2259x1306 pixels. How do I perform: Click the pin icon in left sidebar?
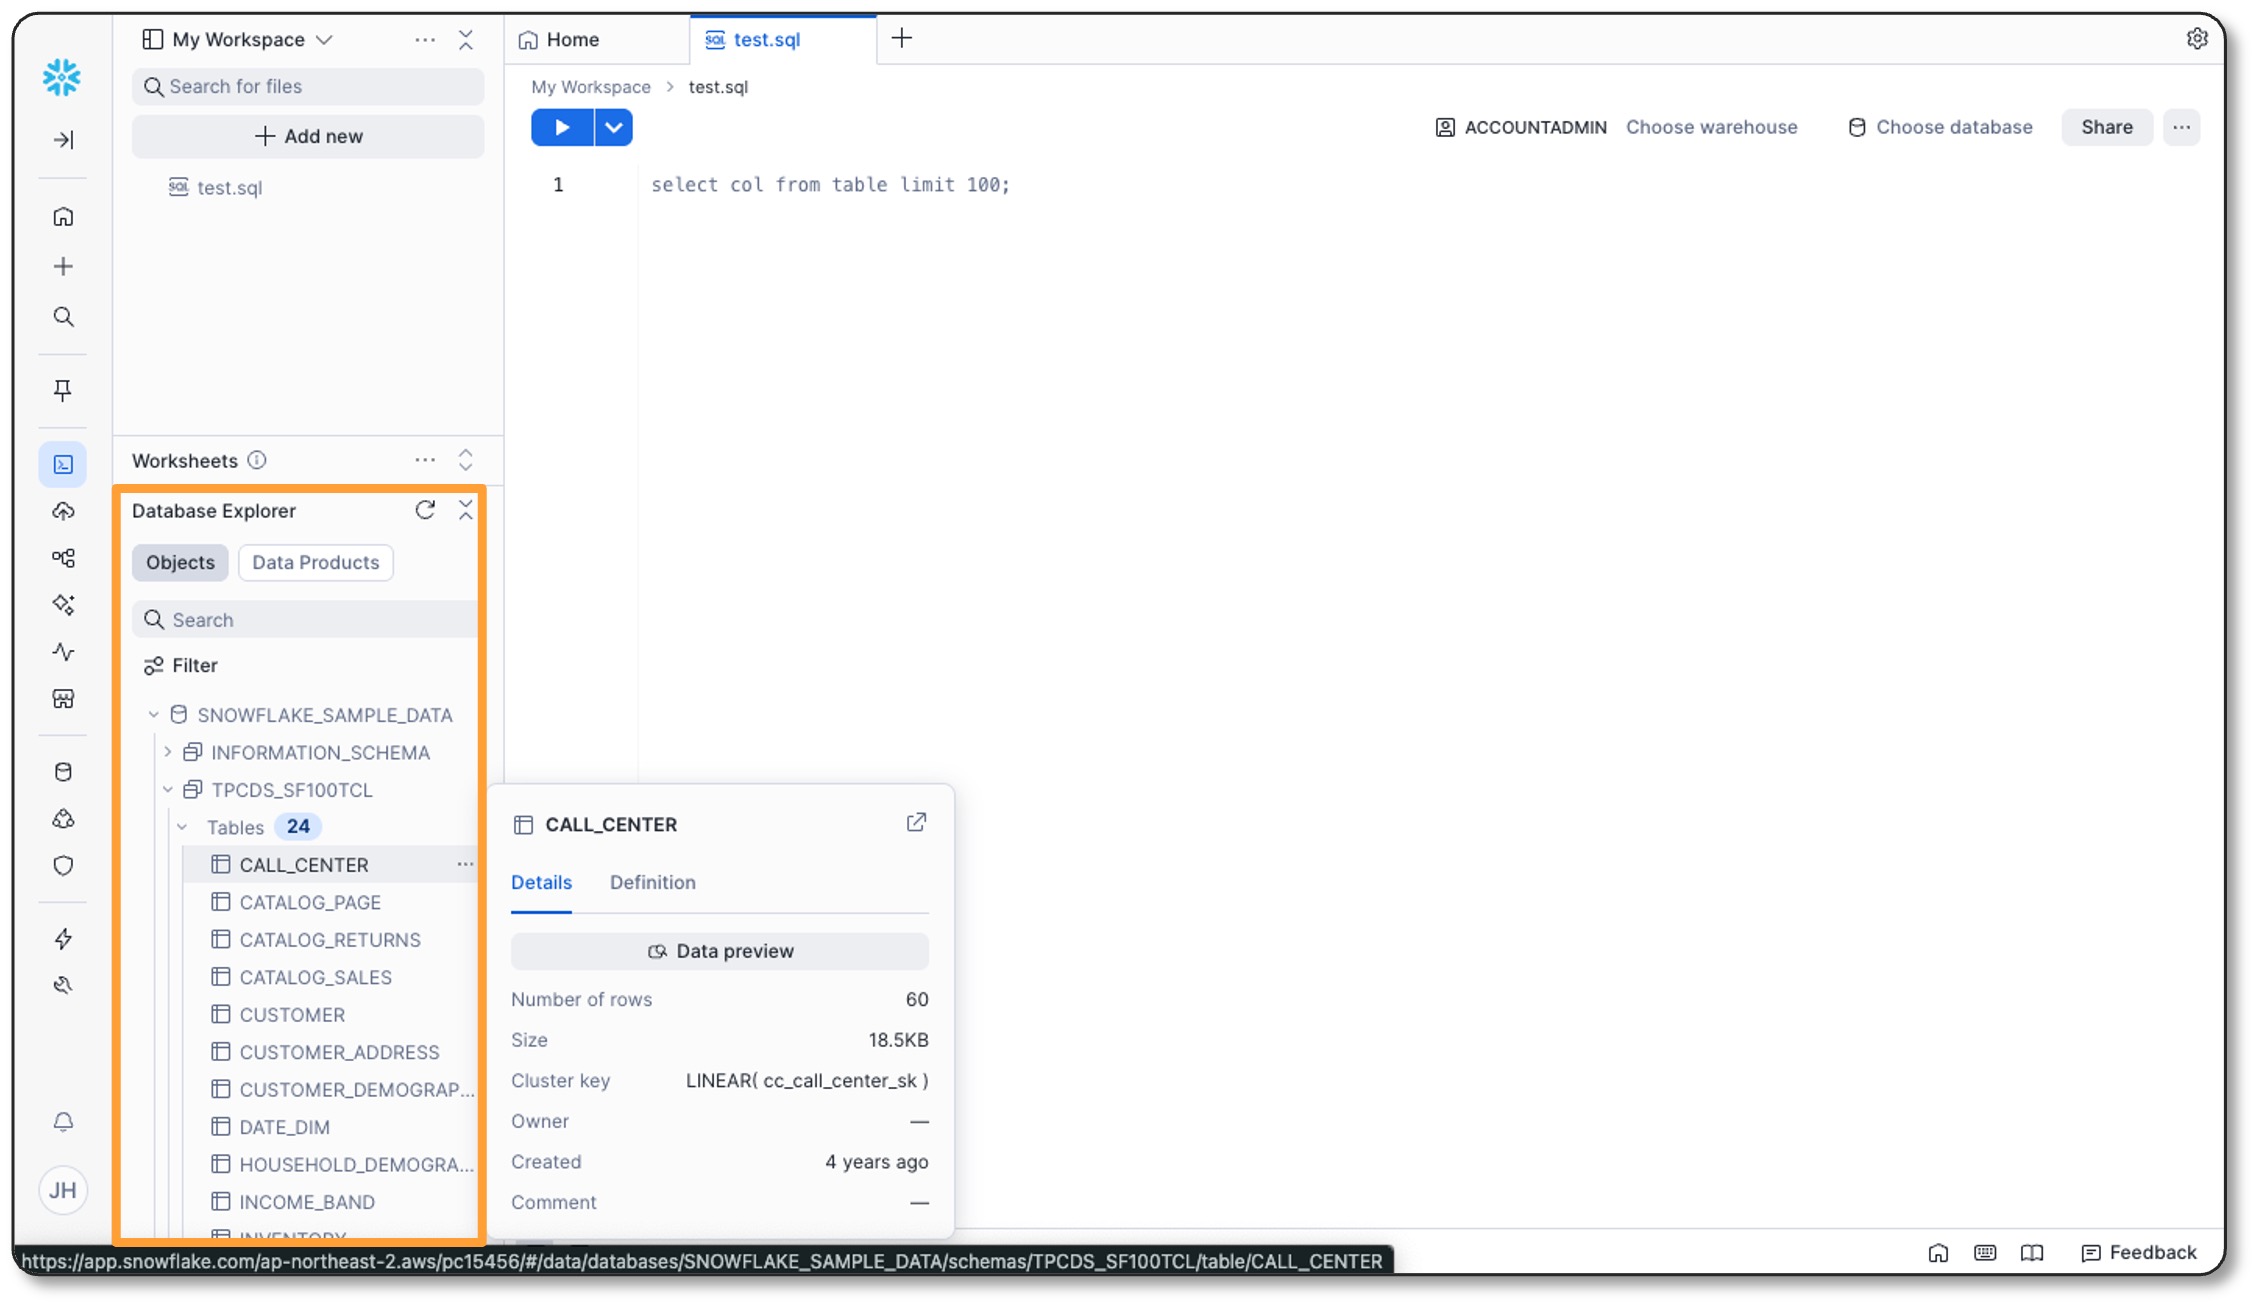[x=63, y=390]
